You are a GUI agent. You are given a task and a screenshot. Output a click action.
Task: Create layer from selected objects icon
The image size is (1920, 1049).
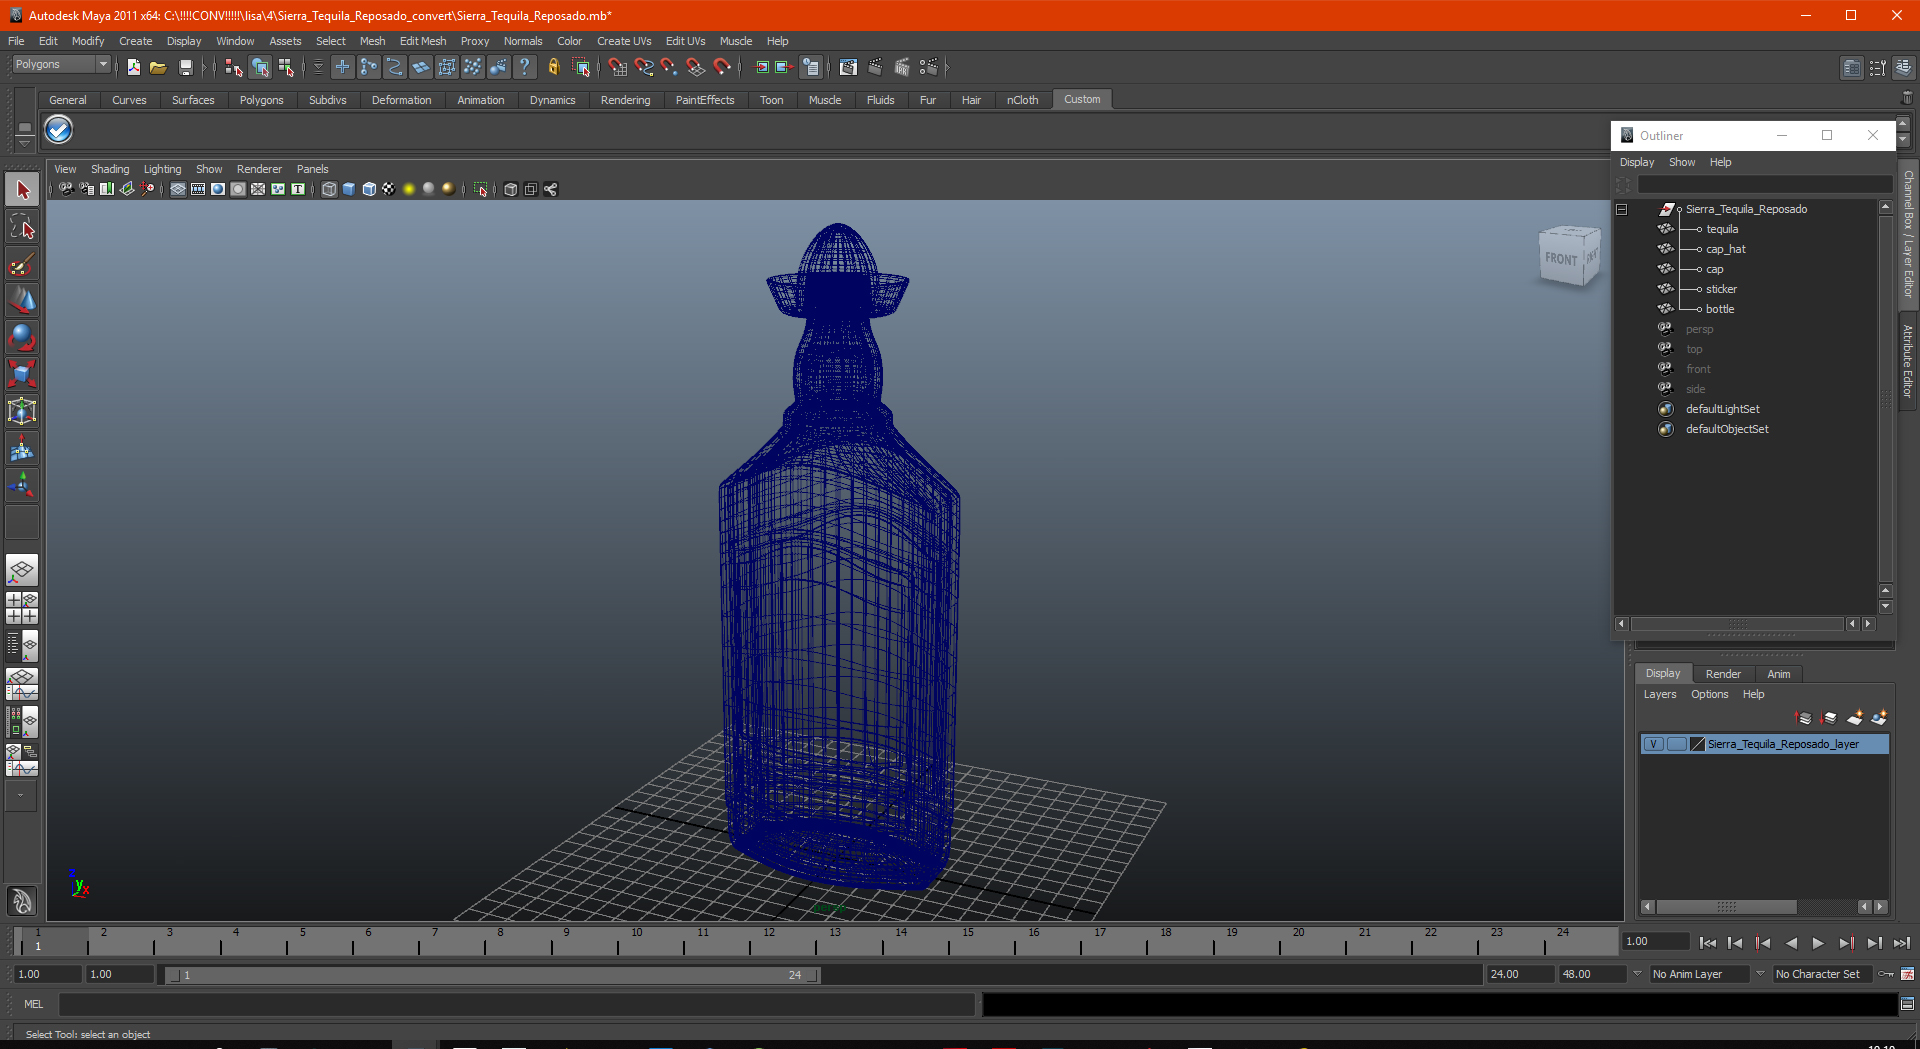1880,718
